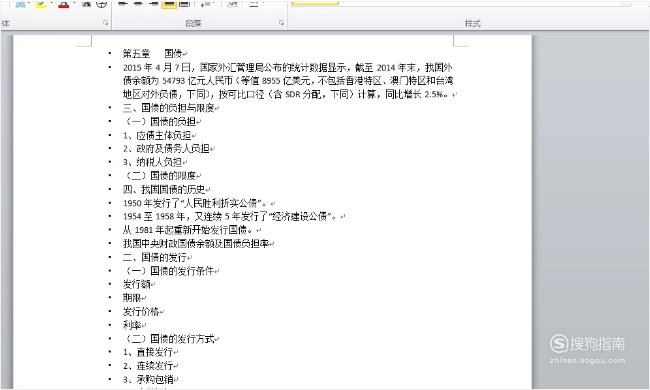Click the 搜狗指南 watermark link
The height and width of the screenshot is (390, 650).
(587, 349)
